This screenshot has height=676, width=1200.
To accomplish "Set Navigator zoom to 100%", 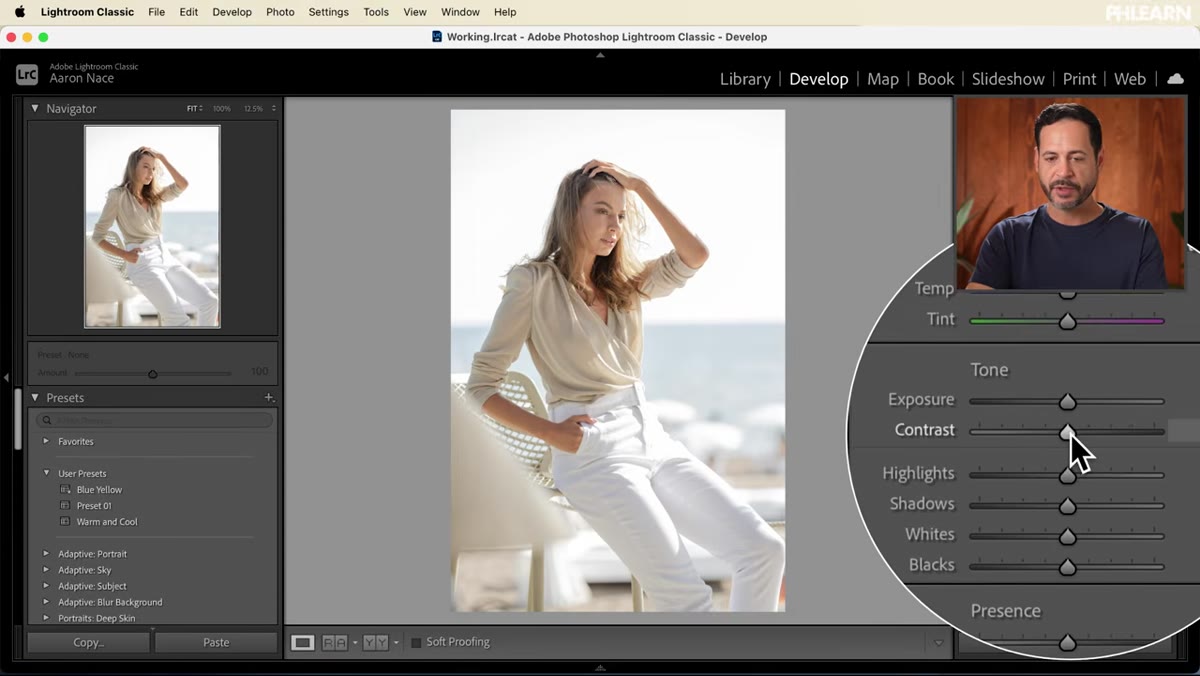I will [222, 108].
